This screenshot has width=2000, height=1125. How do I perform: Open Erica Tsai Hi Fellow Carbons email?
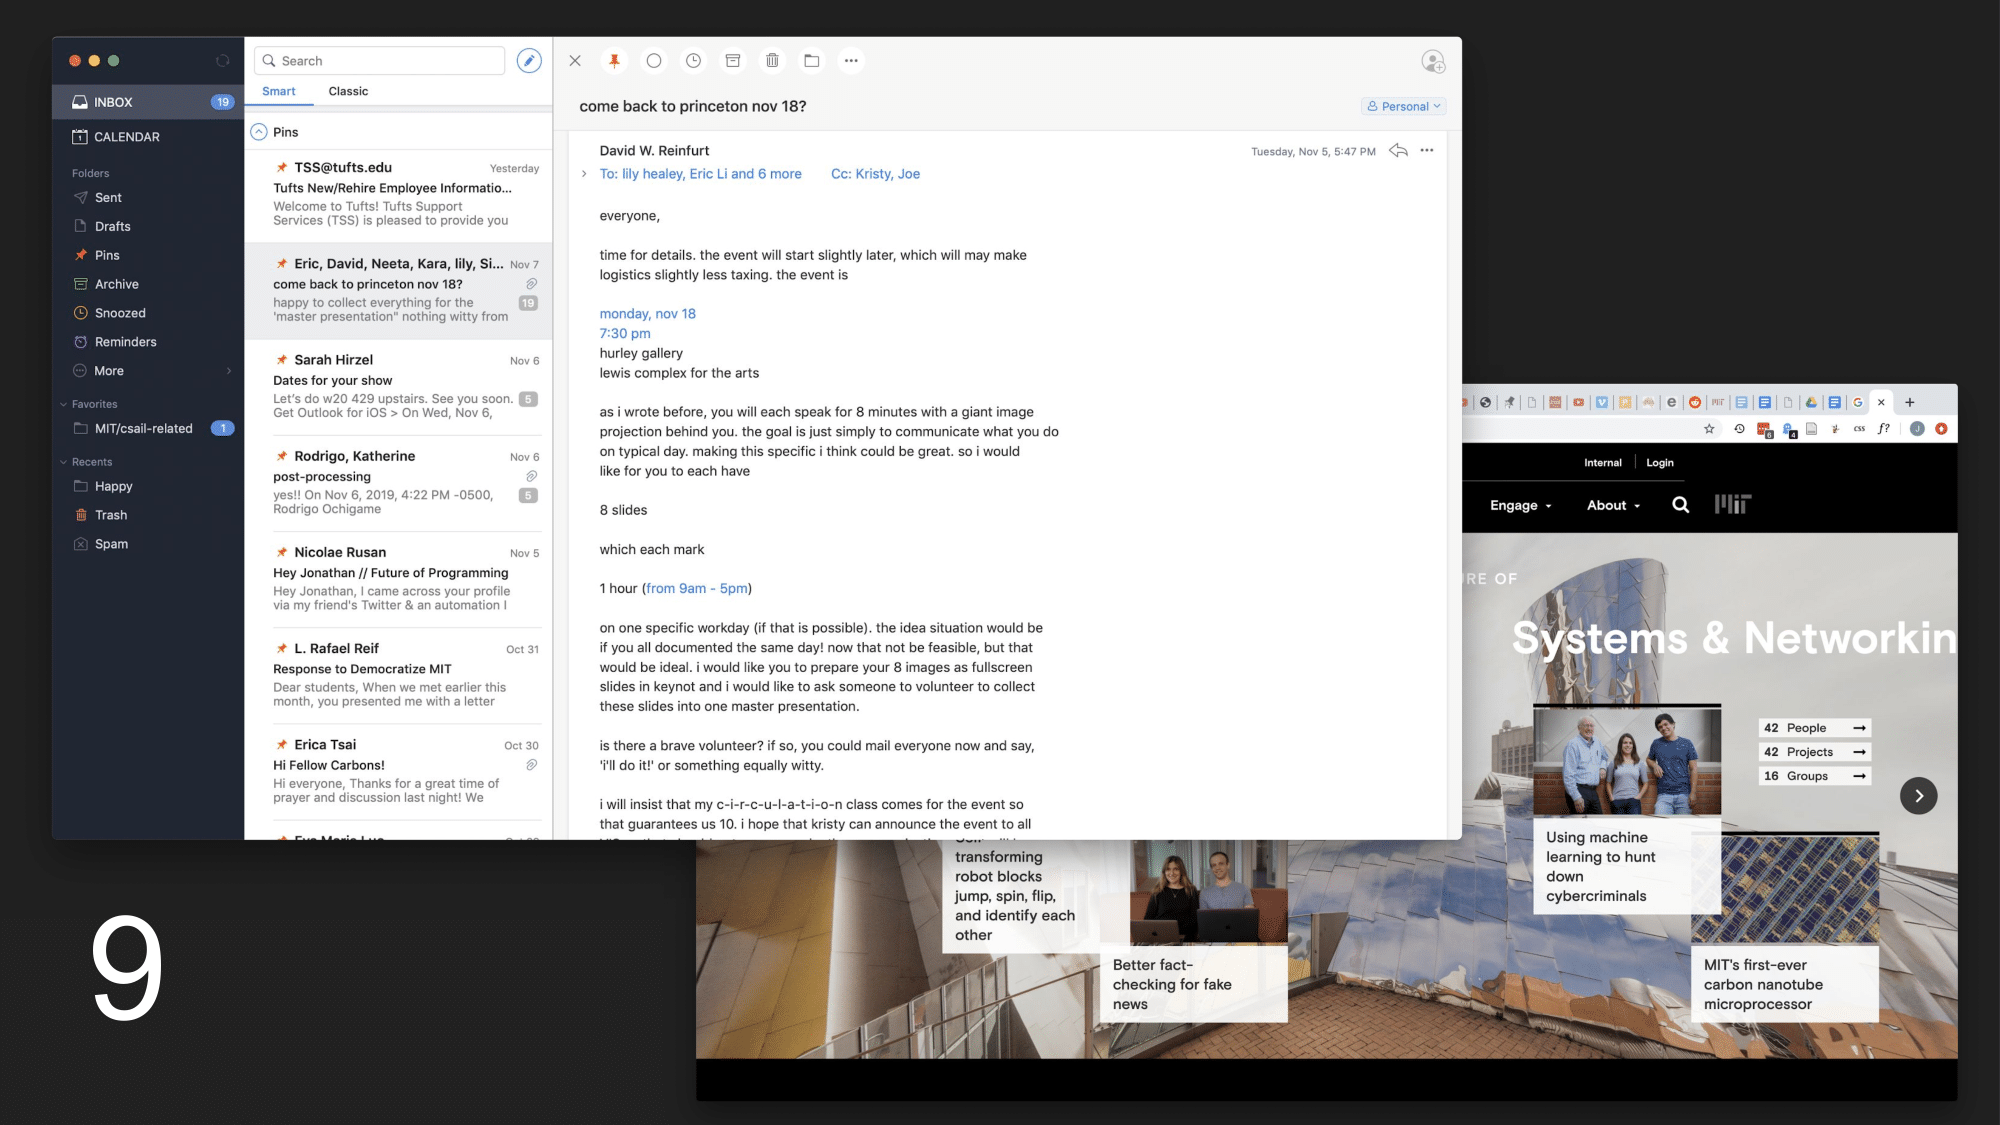(x=398, y=771)
